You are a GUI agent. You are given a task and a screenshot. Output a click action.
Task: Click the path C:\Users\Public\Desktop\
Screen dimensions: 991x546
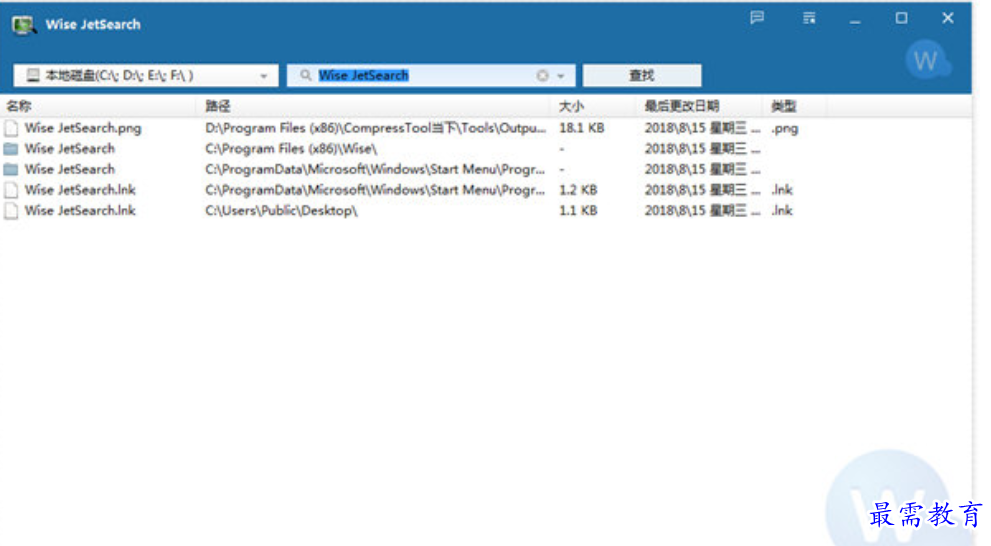pyautogui.click(x=281, y=211)
